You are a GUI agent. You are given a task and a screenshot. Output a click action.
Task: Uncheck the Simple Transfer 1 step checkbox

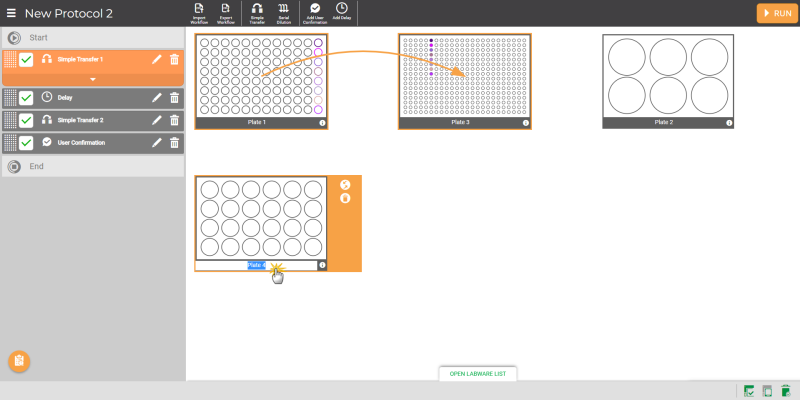pos(26,60)
